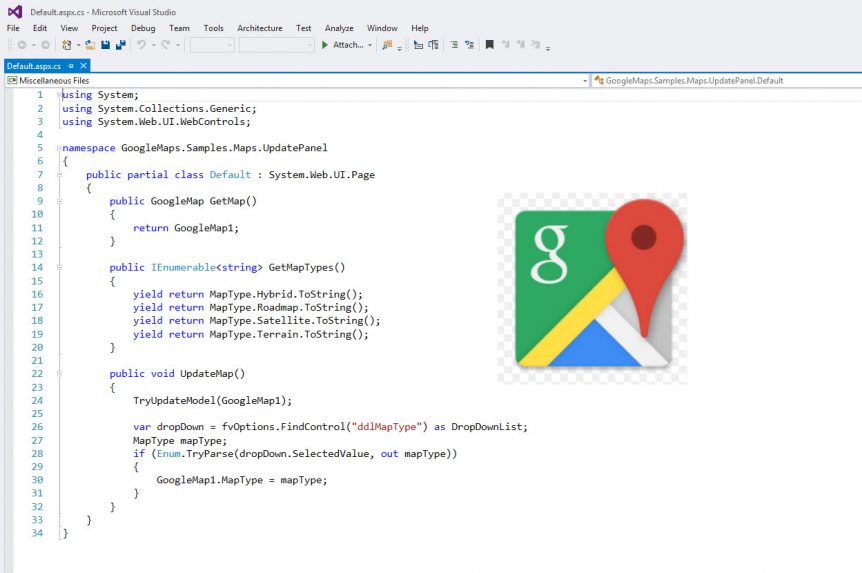Image resolution: width=862 pixels, height=573 pixels.
Task: Click the Visual Studio logo icon
Action: pos(15,11)
